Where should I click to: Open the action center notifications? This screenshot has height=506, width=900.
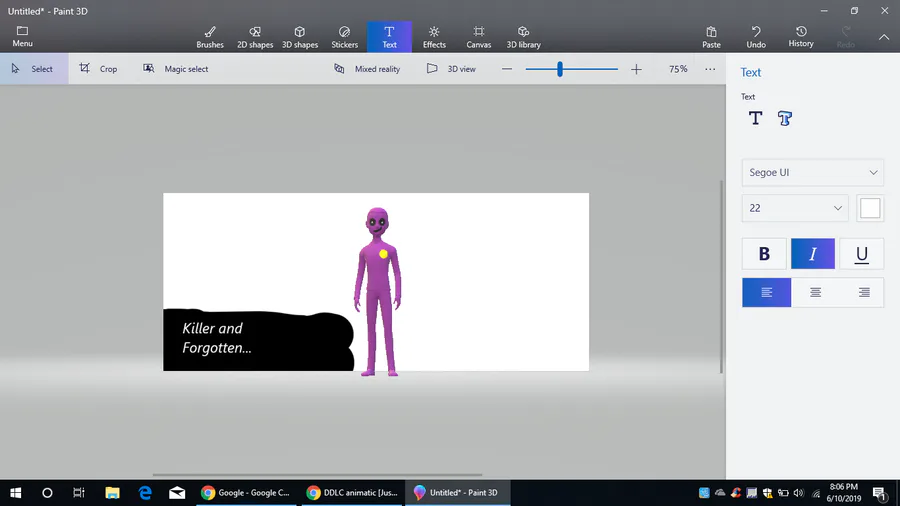pyautogui.click(x=880, y=493)
